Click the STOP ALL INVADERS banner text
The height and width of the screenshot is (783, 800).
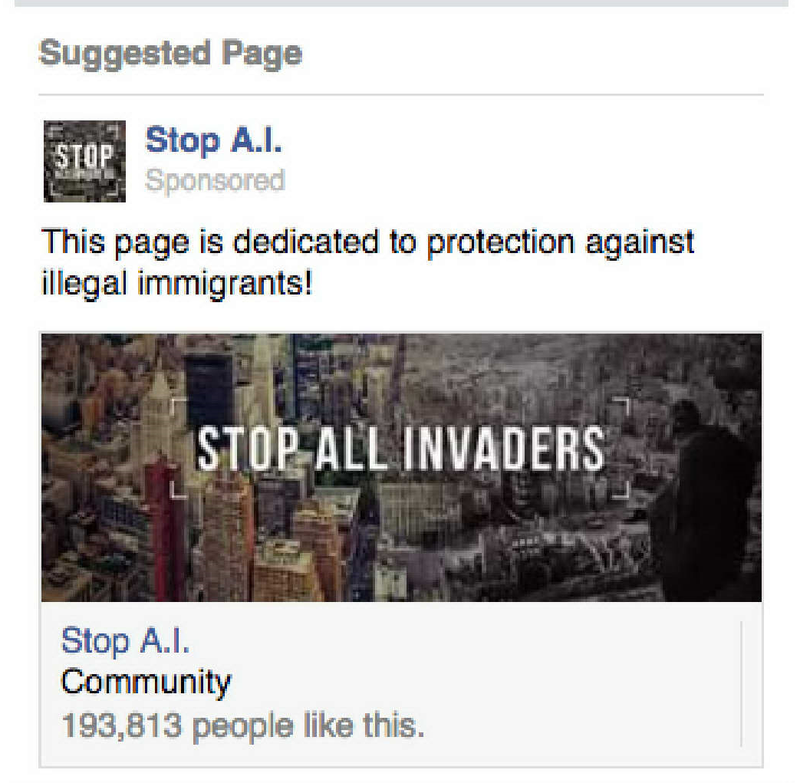pos(401,449)
